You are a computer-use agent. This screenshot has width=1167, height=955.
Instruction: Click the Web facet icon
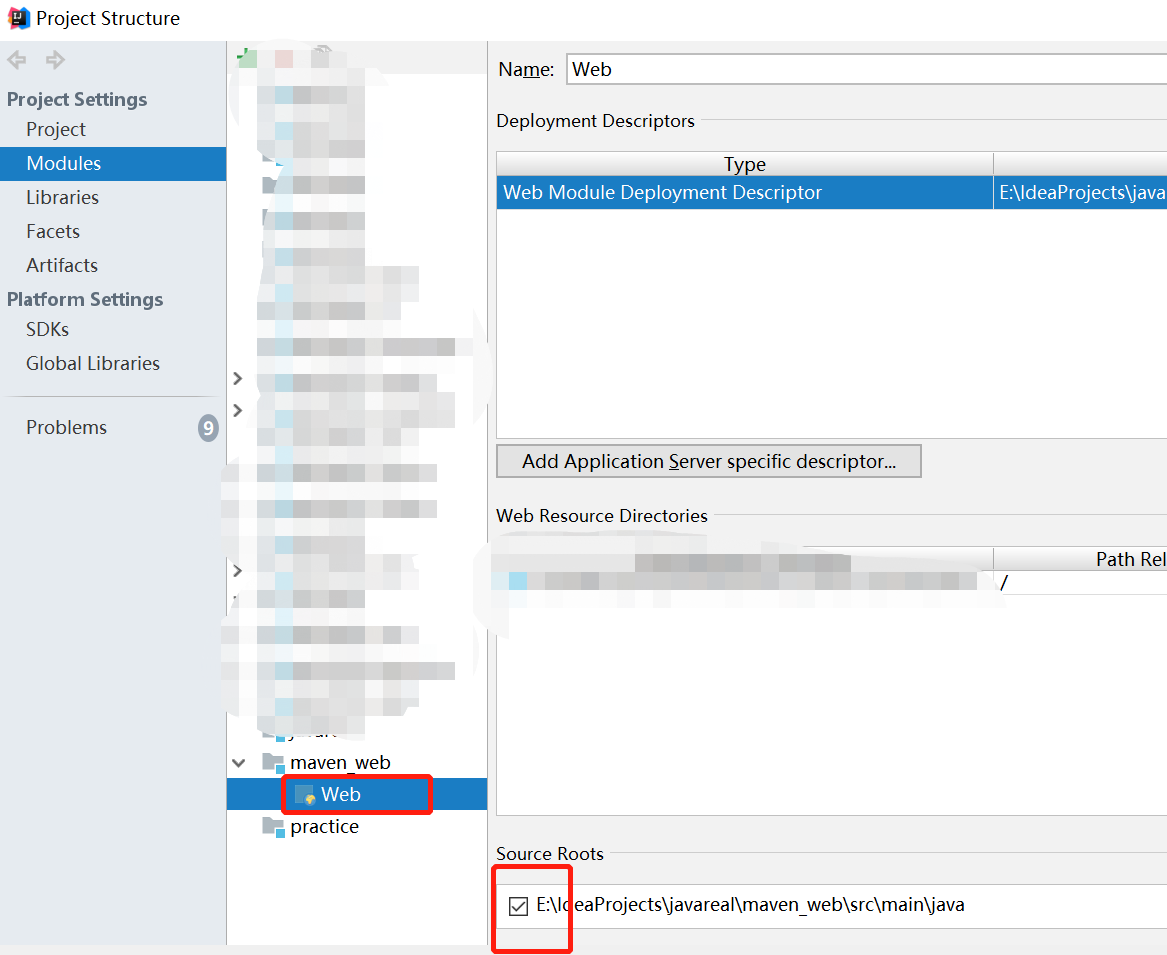[305, 795]
